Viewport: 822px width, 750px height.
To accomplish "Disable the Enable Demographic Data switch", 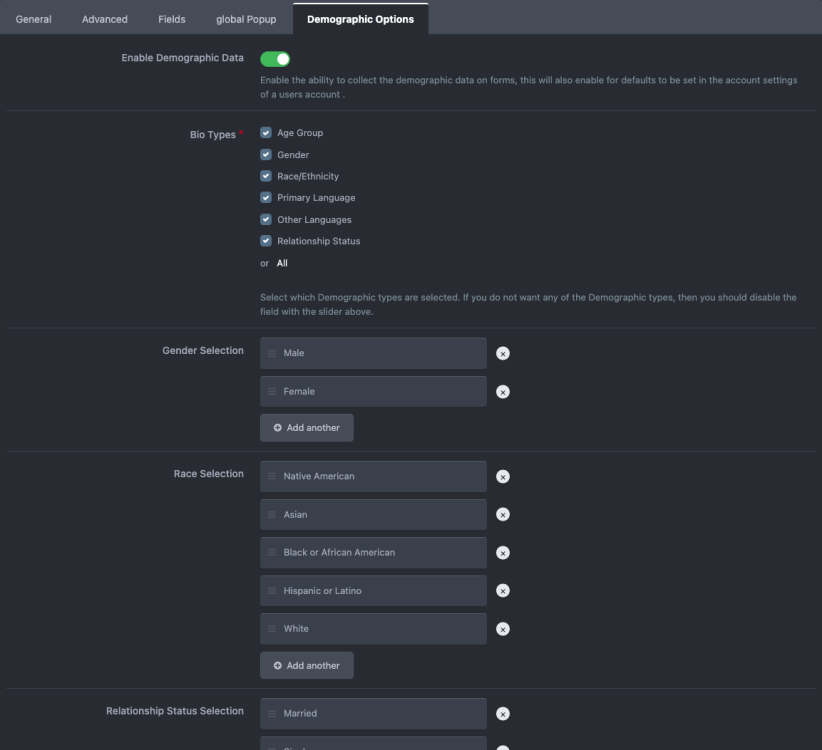I will click(275, 59).
